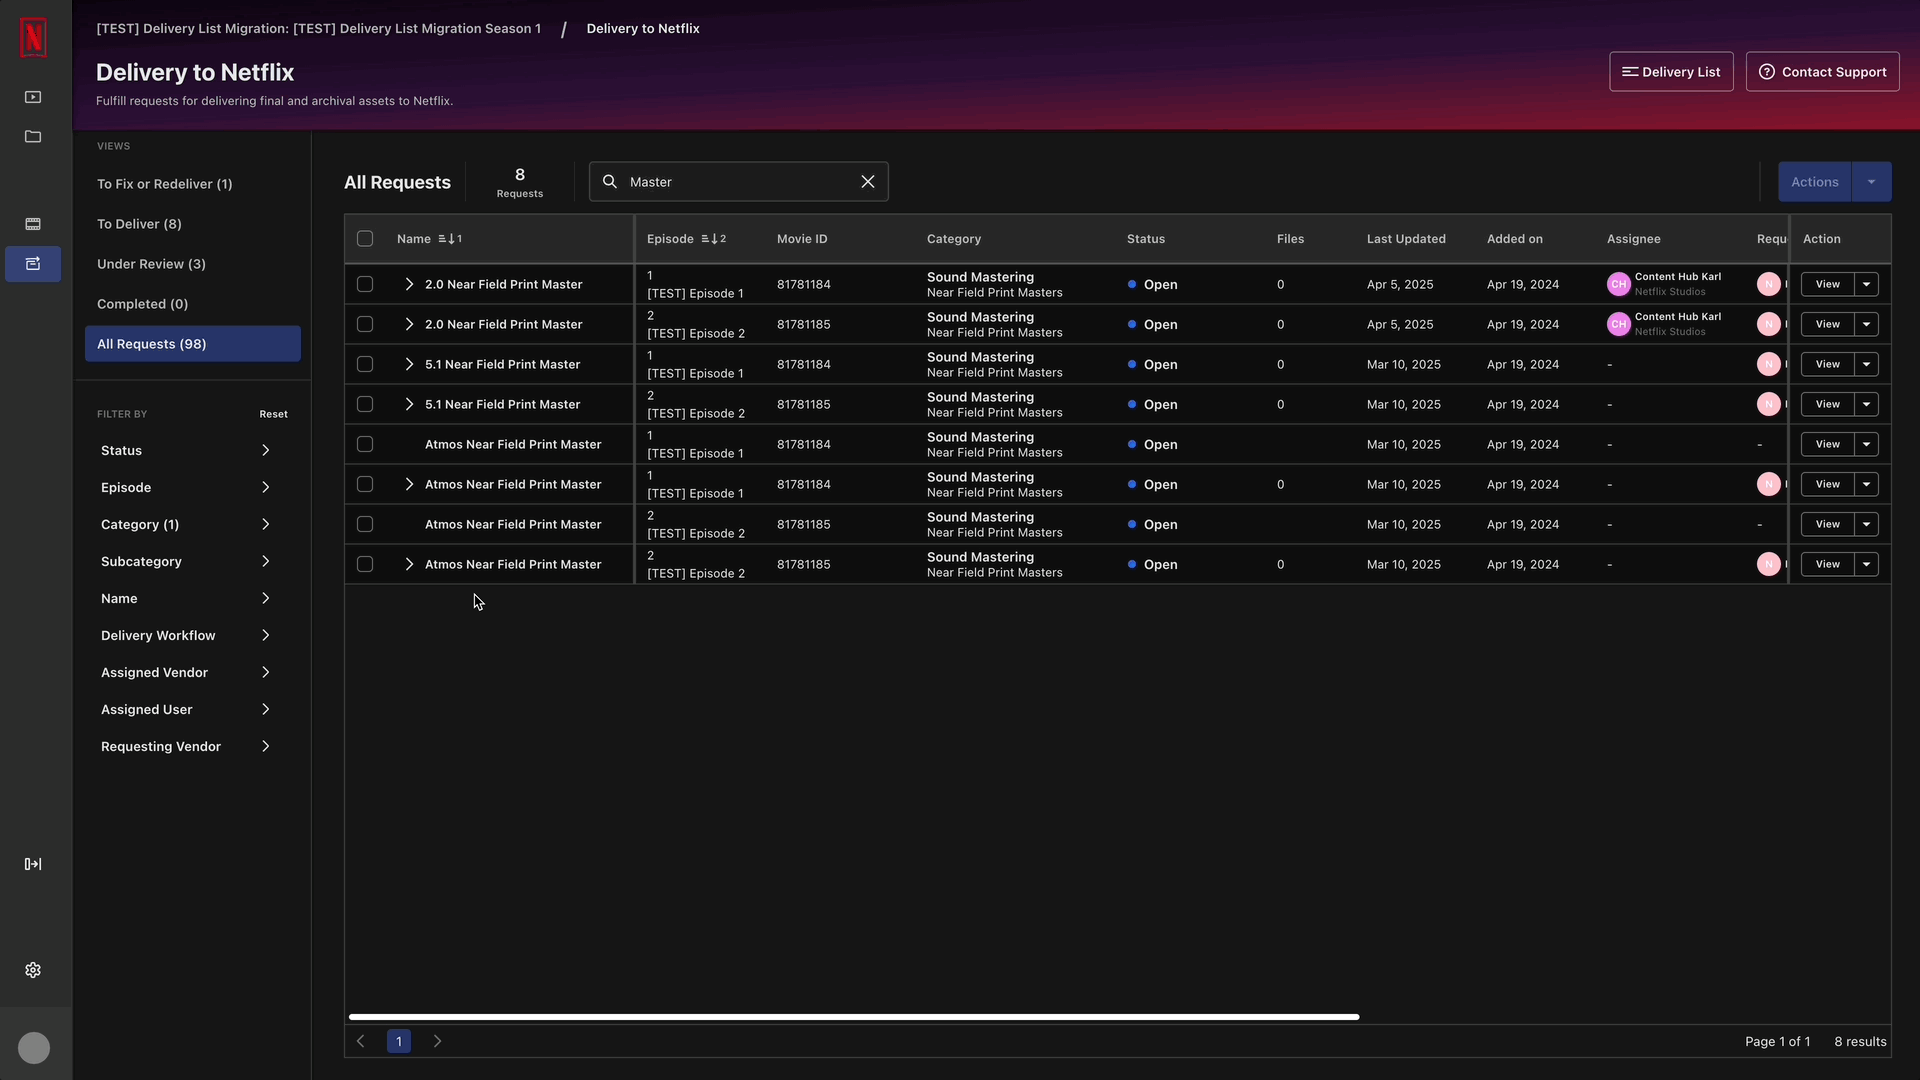Expand 5.1 Near Field Print Master Episode 2 row
This screenshot has width=1920, height=1080.
click(x=409, y=404)
